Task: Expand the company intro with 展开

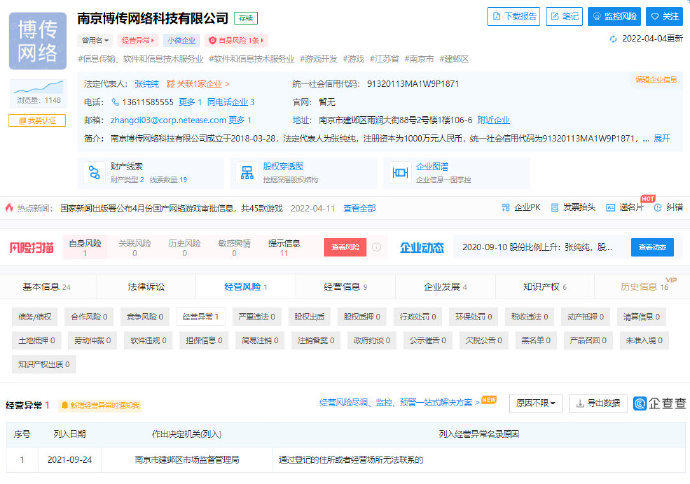Action: (661, 138)
